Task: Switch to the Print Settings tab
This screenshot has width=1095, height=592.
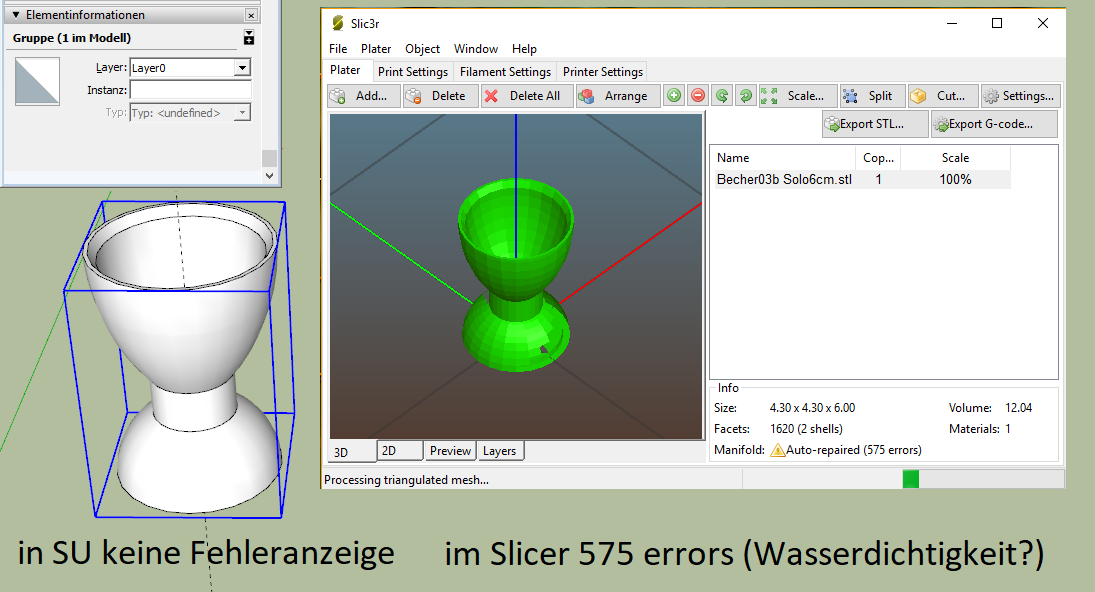Action: (413, 72)
